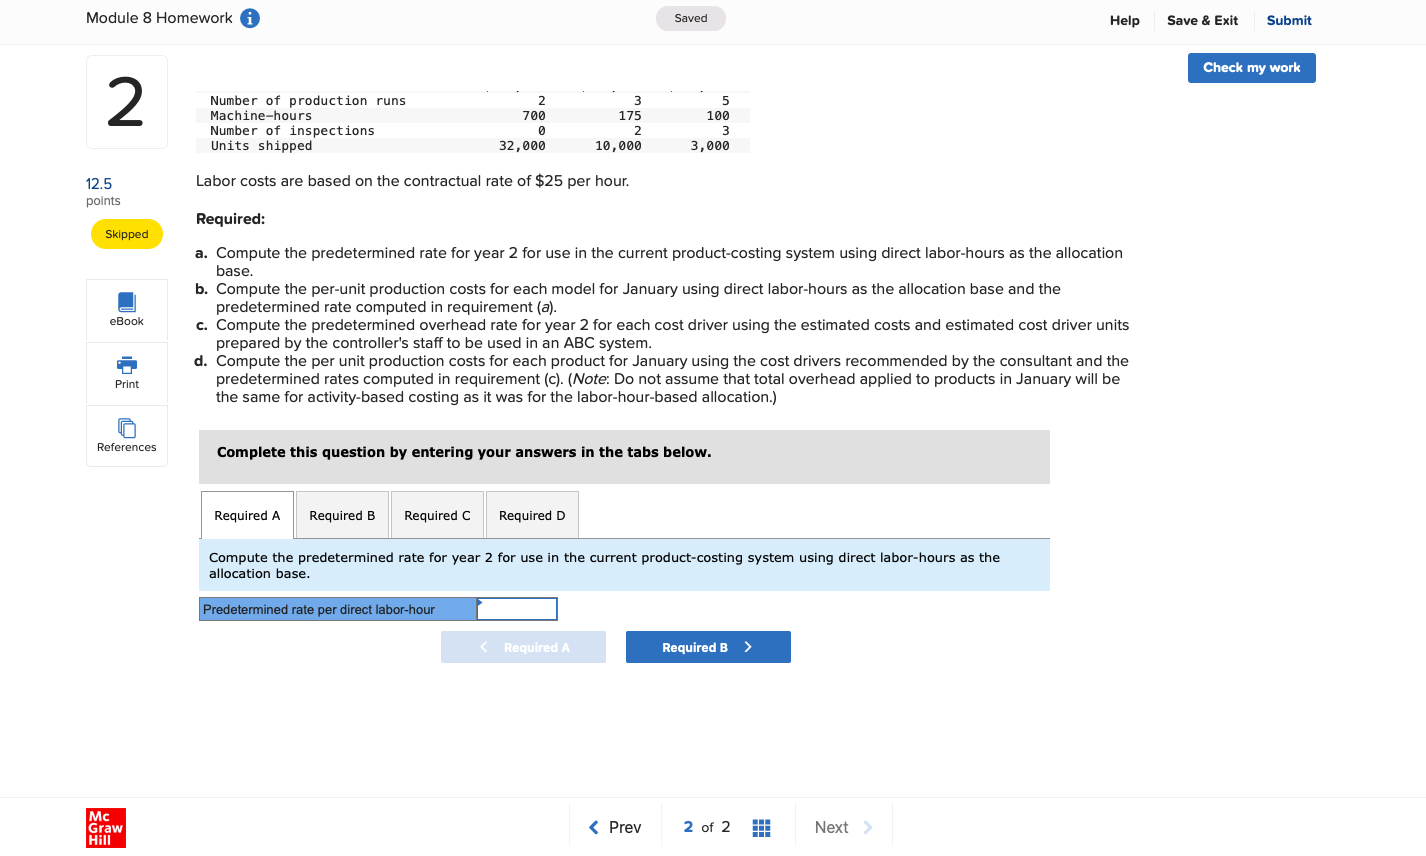Switch to the Required B tab
Viewport: 1426px width, 856px height.
pos(342,514)
